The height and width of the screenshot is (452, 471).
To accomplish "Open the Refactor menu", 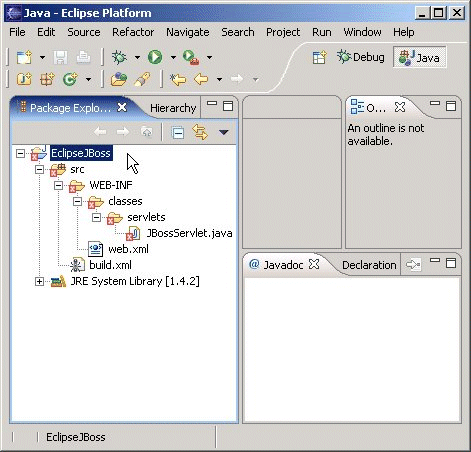I will click(133, 32).
